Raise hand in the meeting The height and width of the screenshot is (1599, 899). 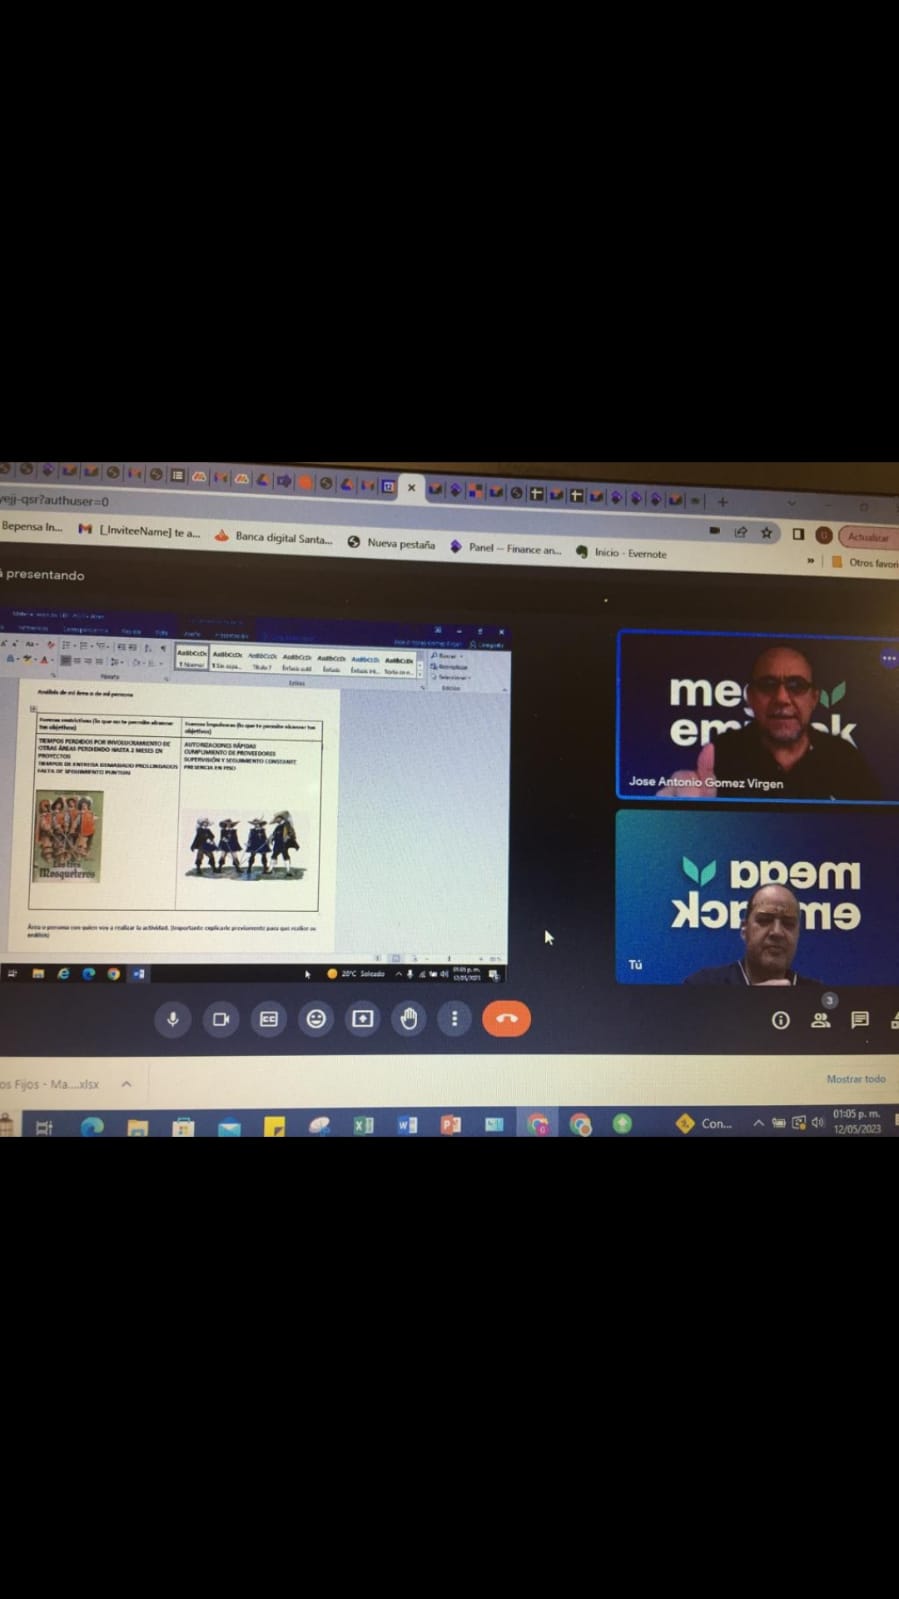pos(409,1019)
